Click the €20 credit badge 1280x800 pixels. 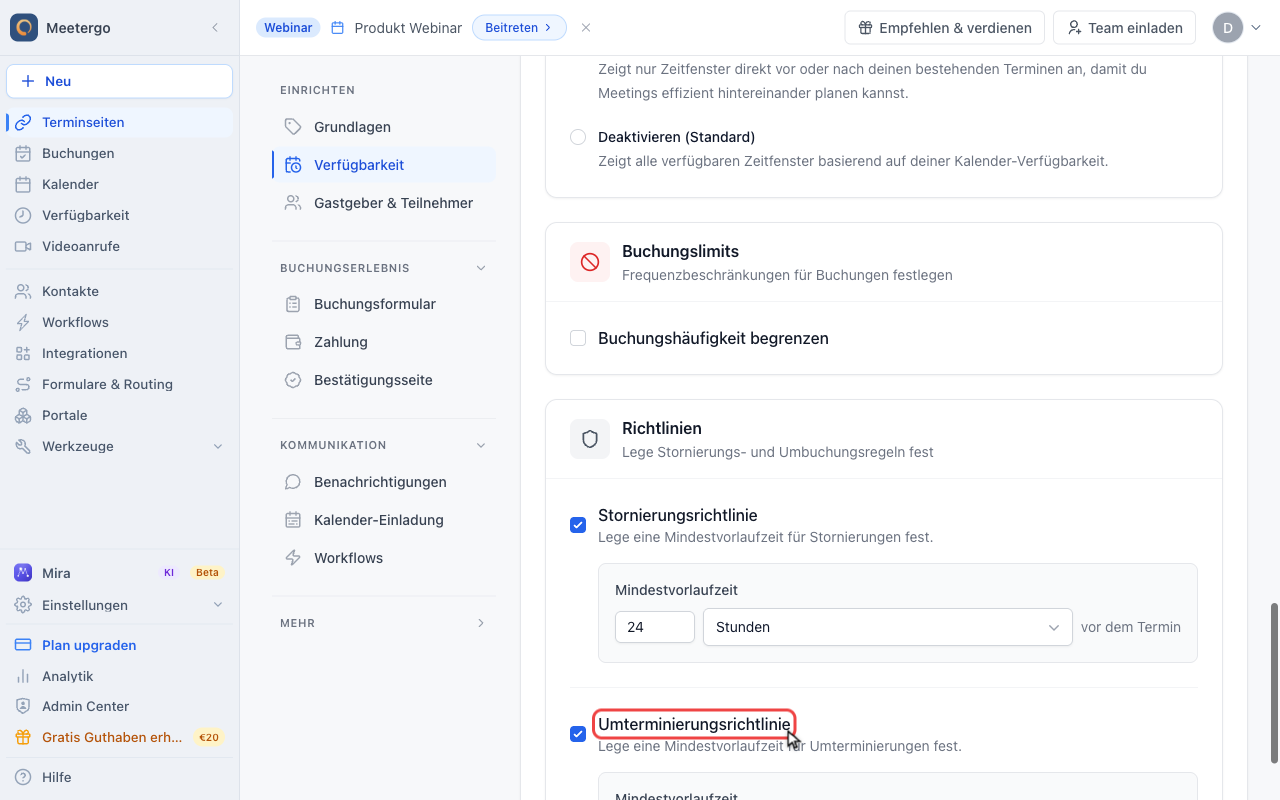click(x=209, y=738)
